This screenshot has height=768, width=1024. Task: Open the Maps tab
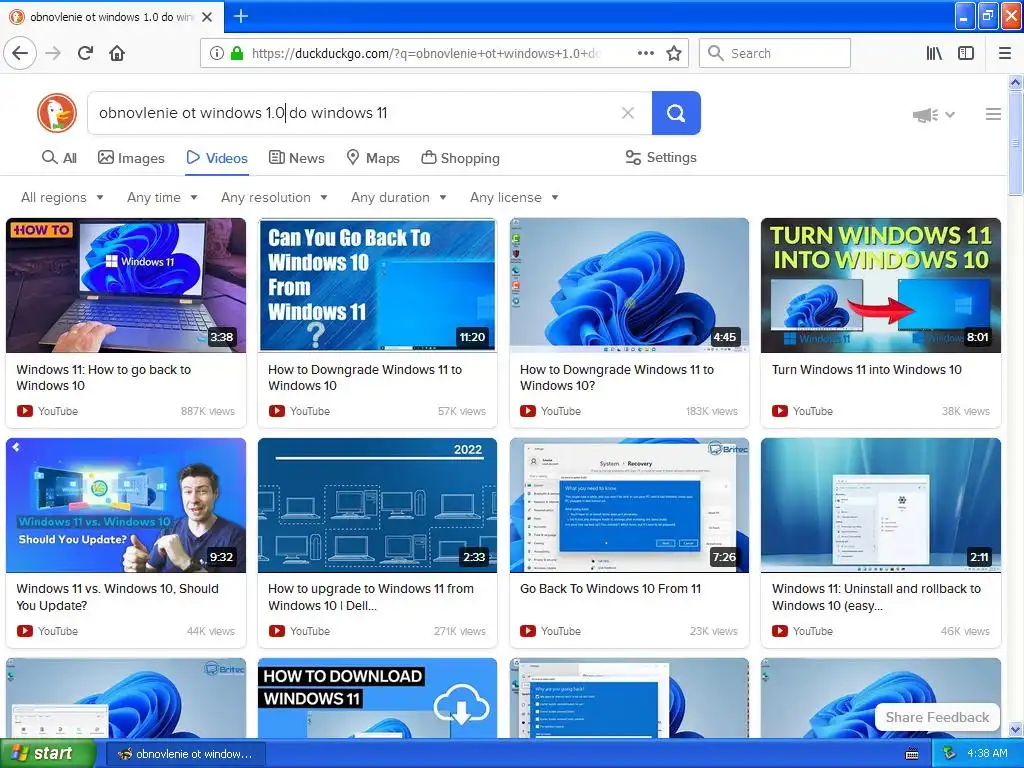pos(373,158)
